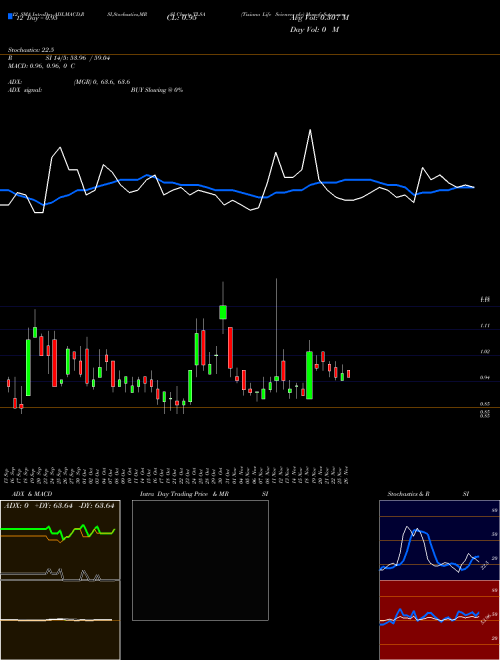Click the 'Intra Day Trading Price & MR' title

point(184,494)
